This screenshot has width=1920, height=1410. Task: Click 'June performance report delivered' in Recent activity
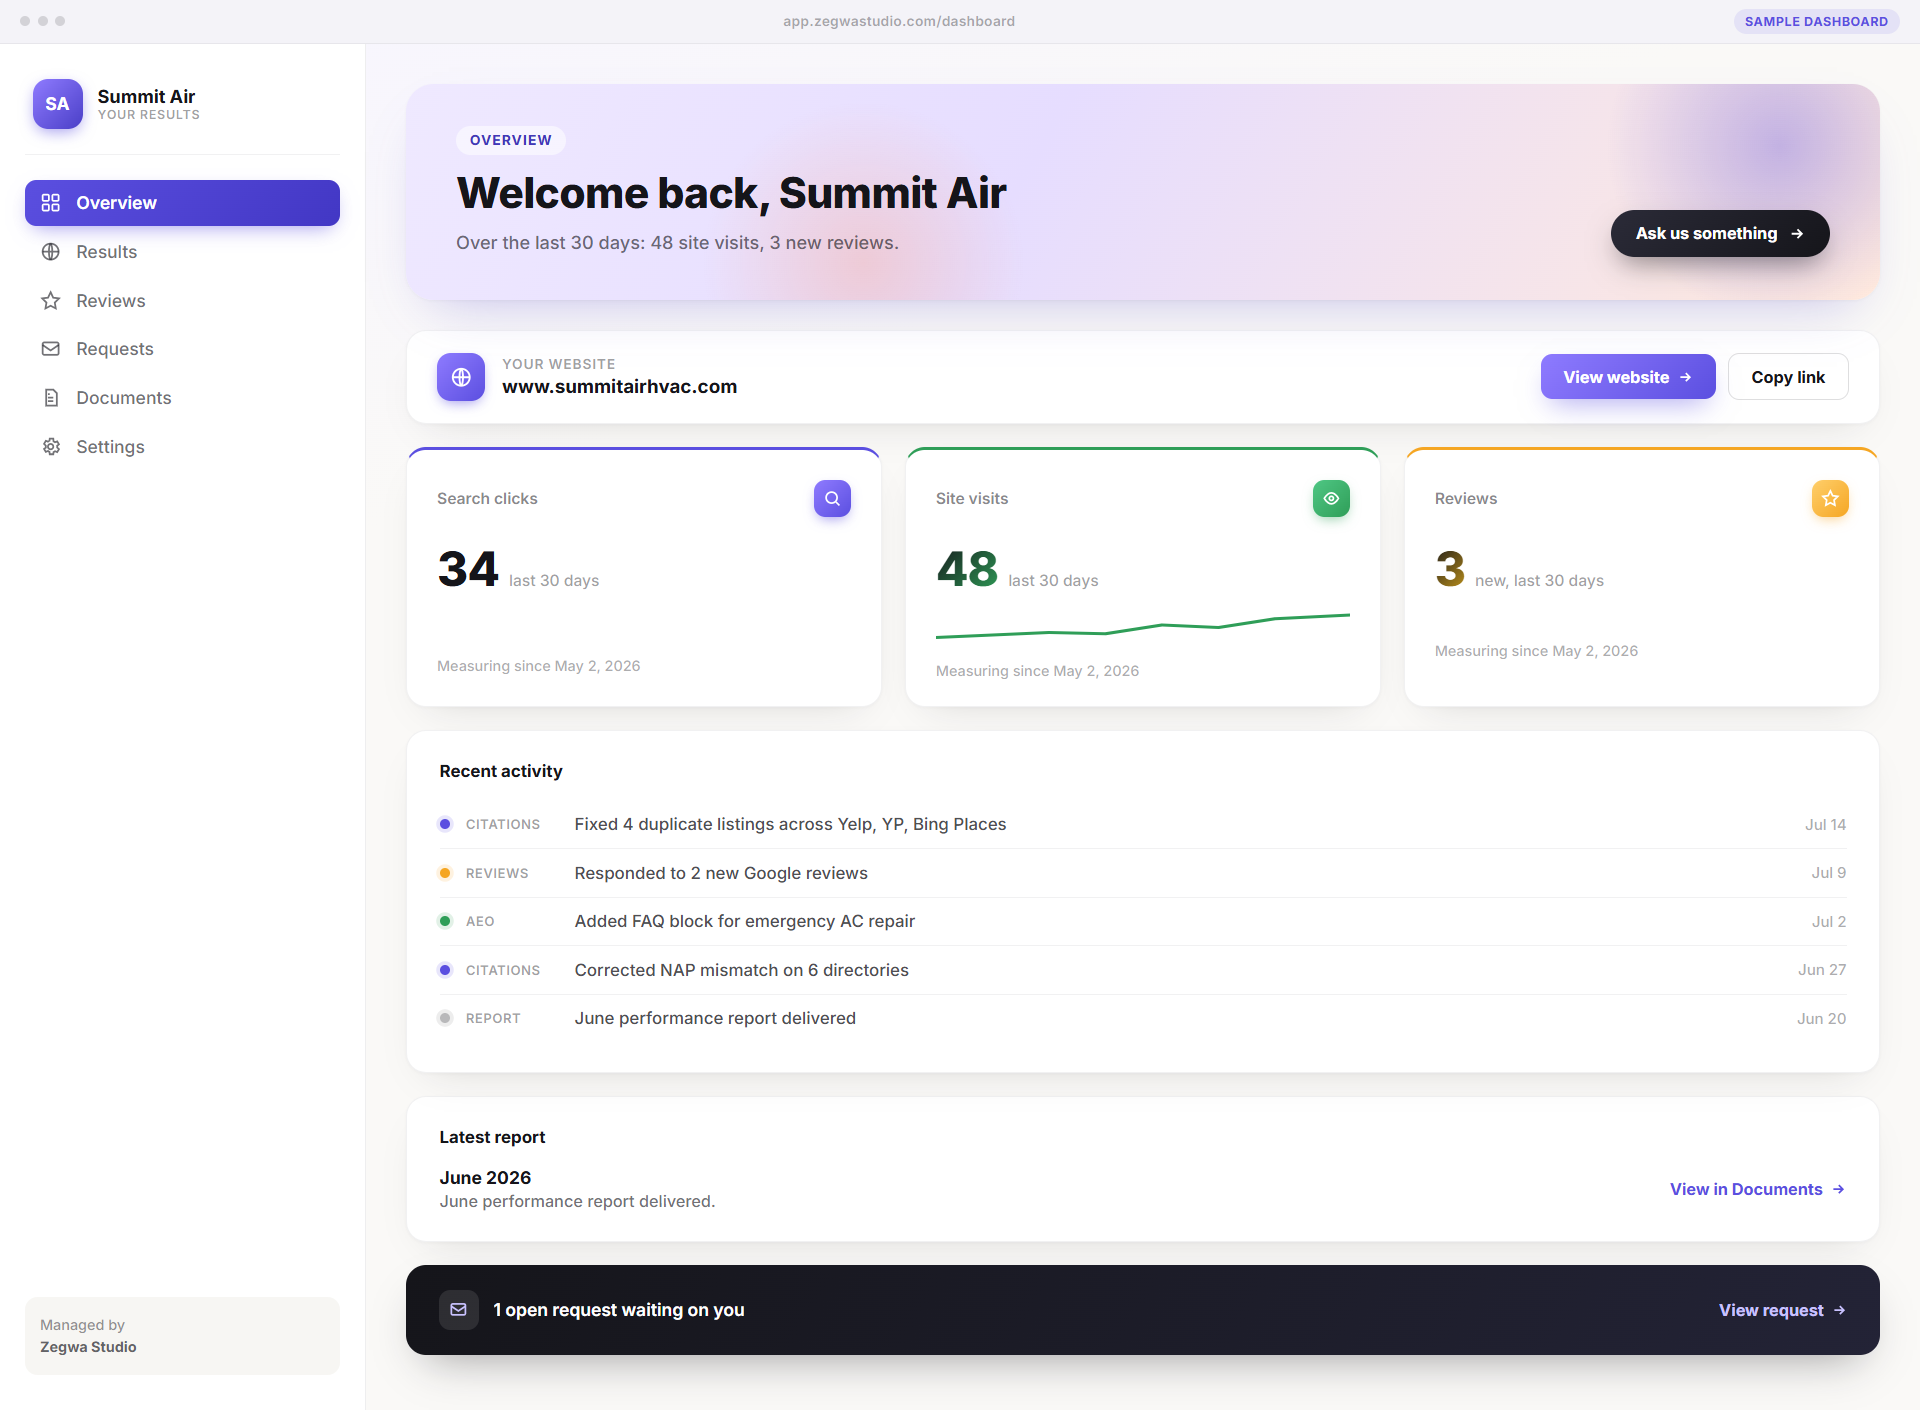click(x=715, y=1018)
